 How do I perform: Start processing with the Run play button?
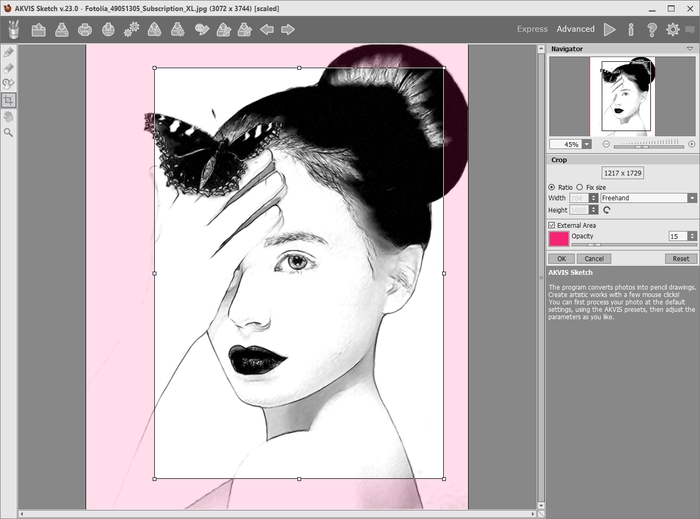[x=609, y=29]
